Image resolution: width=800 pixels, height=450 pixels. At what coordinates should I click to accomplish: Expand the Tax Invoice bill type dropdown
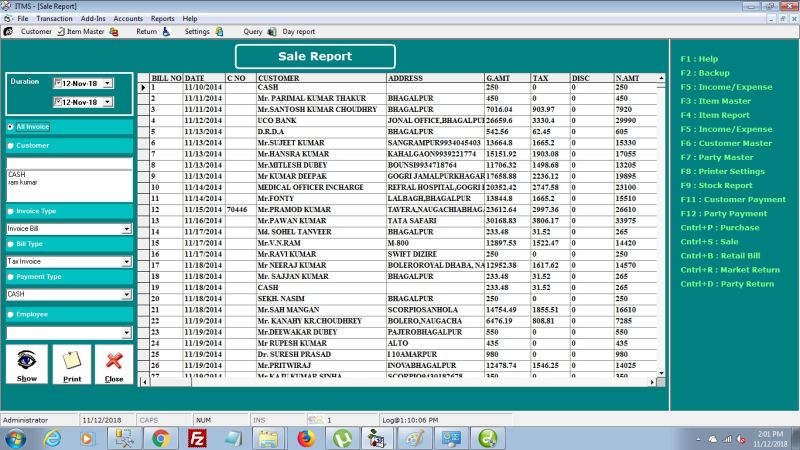127,261
